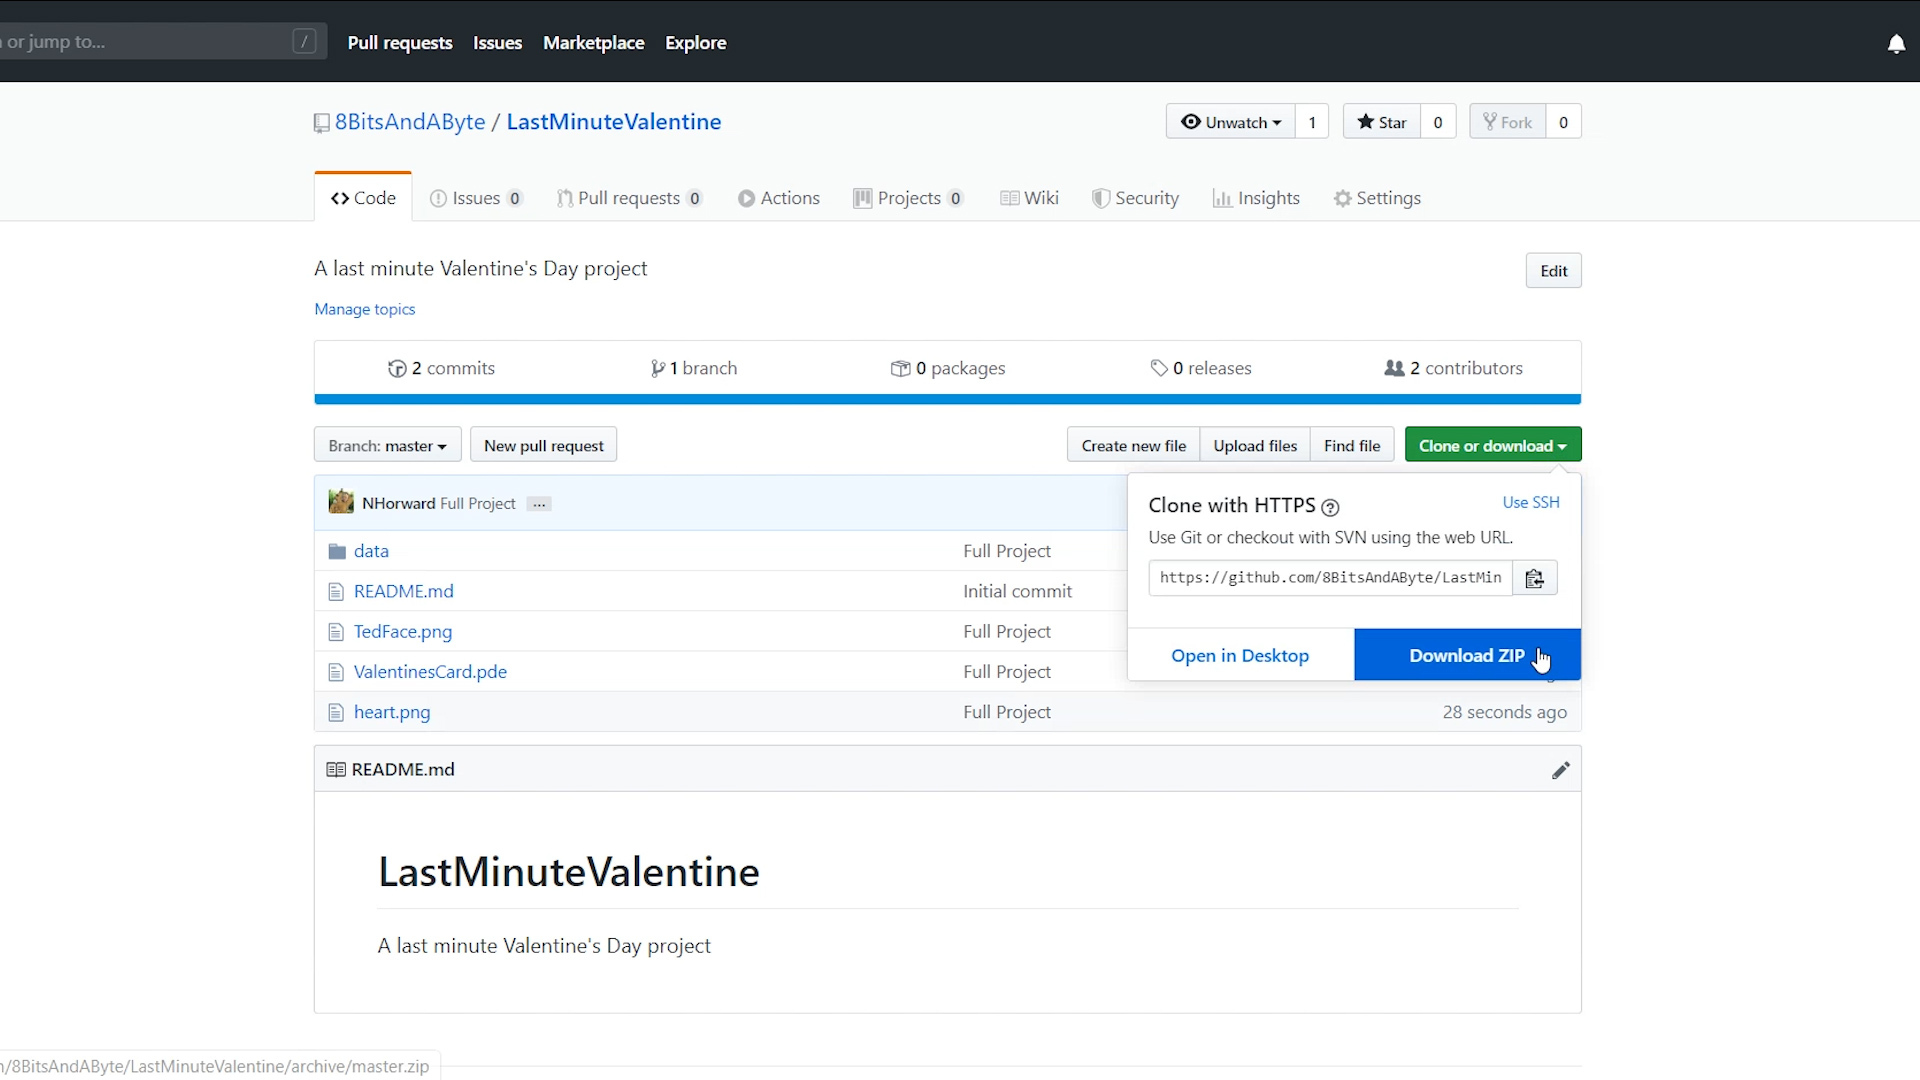Click the New pull request button
This screenshot has width=1920, height=1080.
[543, 444]
